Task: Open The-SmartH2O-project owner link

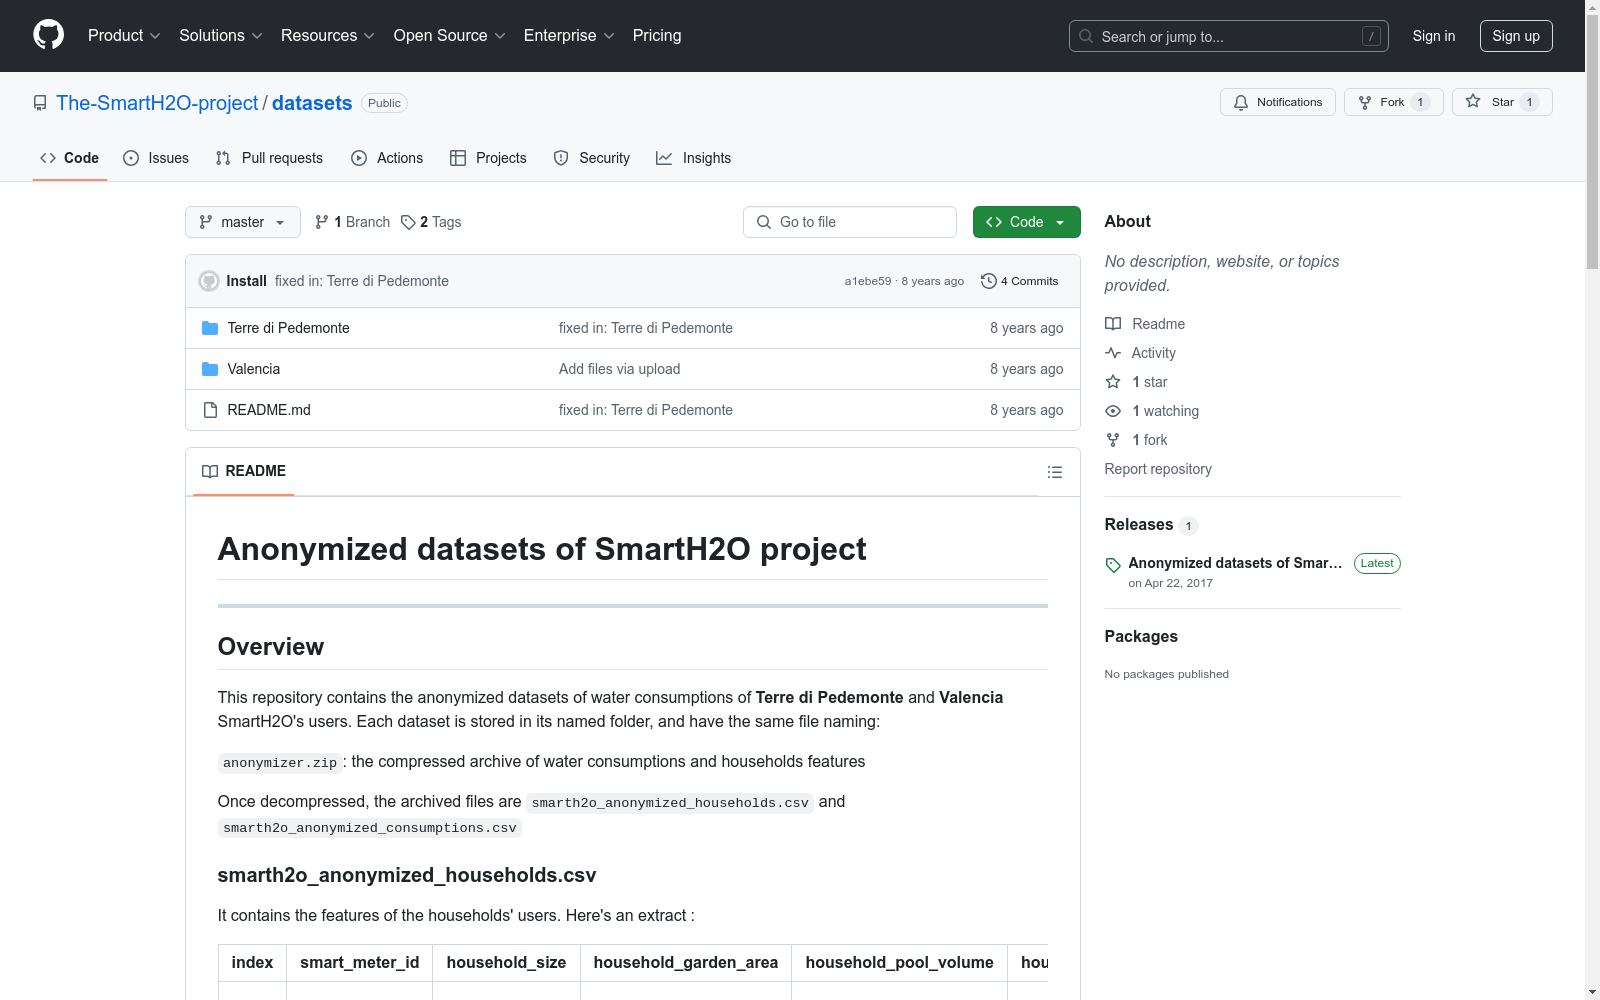Action: click(x=157, y=103)
